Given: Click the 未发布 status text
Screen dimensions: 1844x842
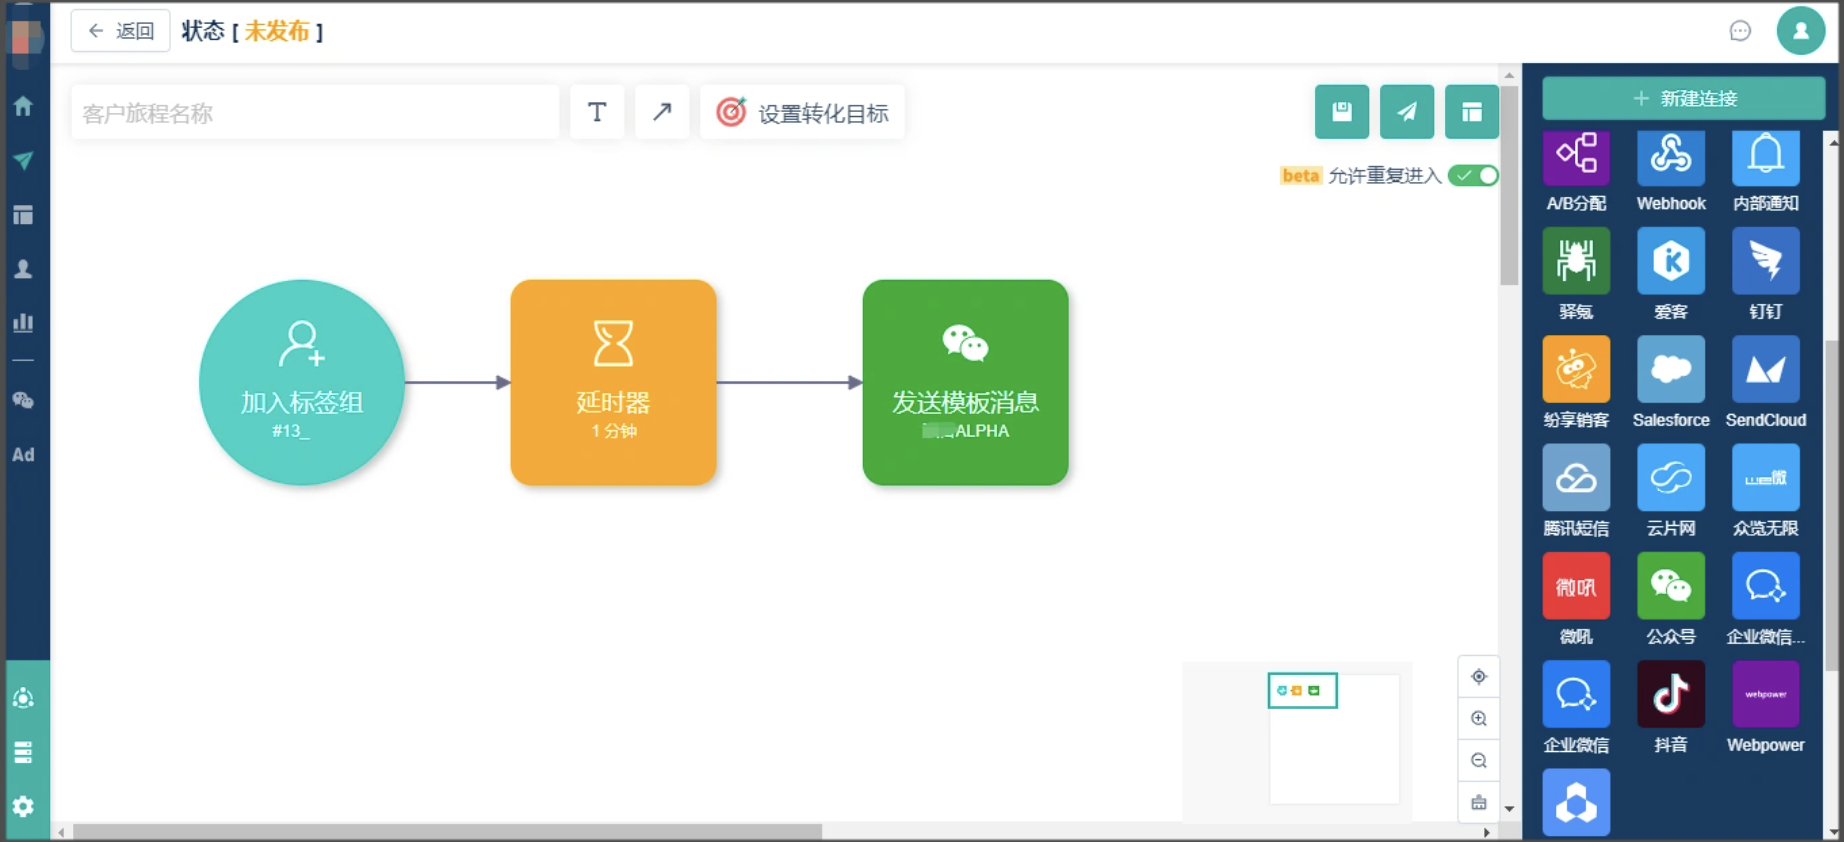Looking at the screenshot, I should tap(277, 31).
